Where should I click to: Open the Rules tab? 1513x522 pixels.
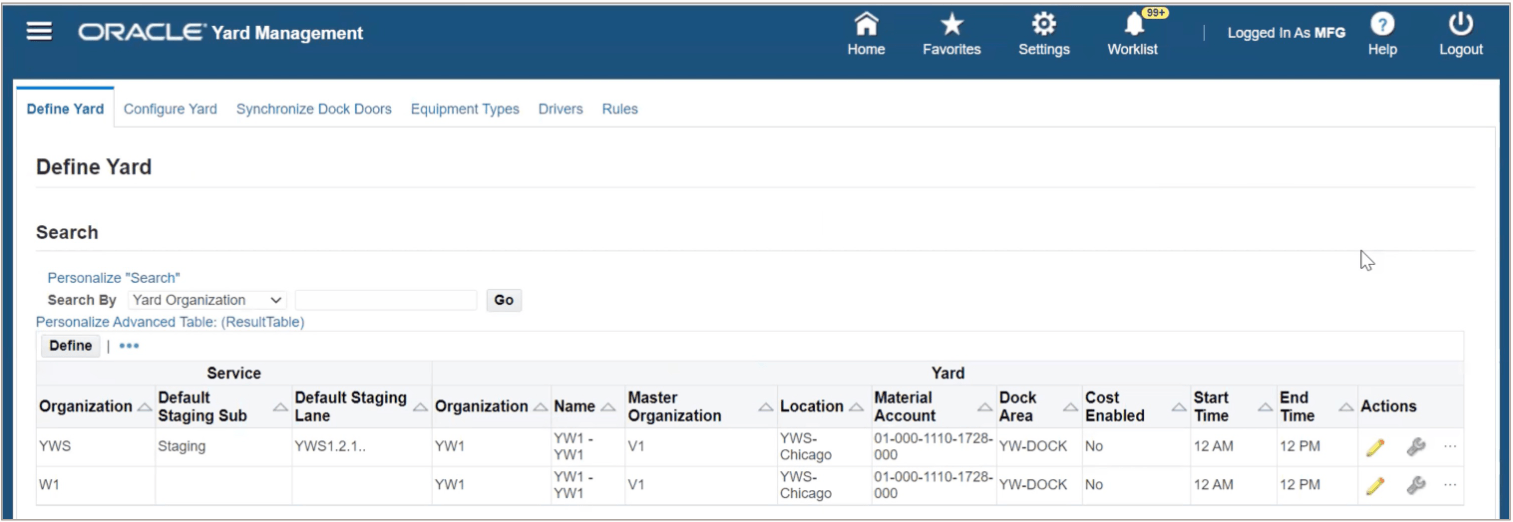(x=620, y=109)
